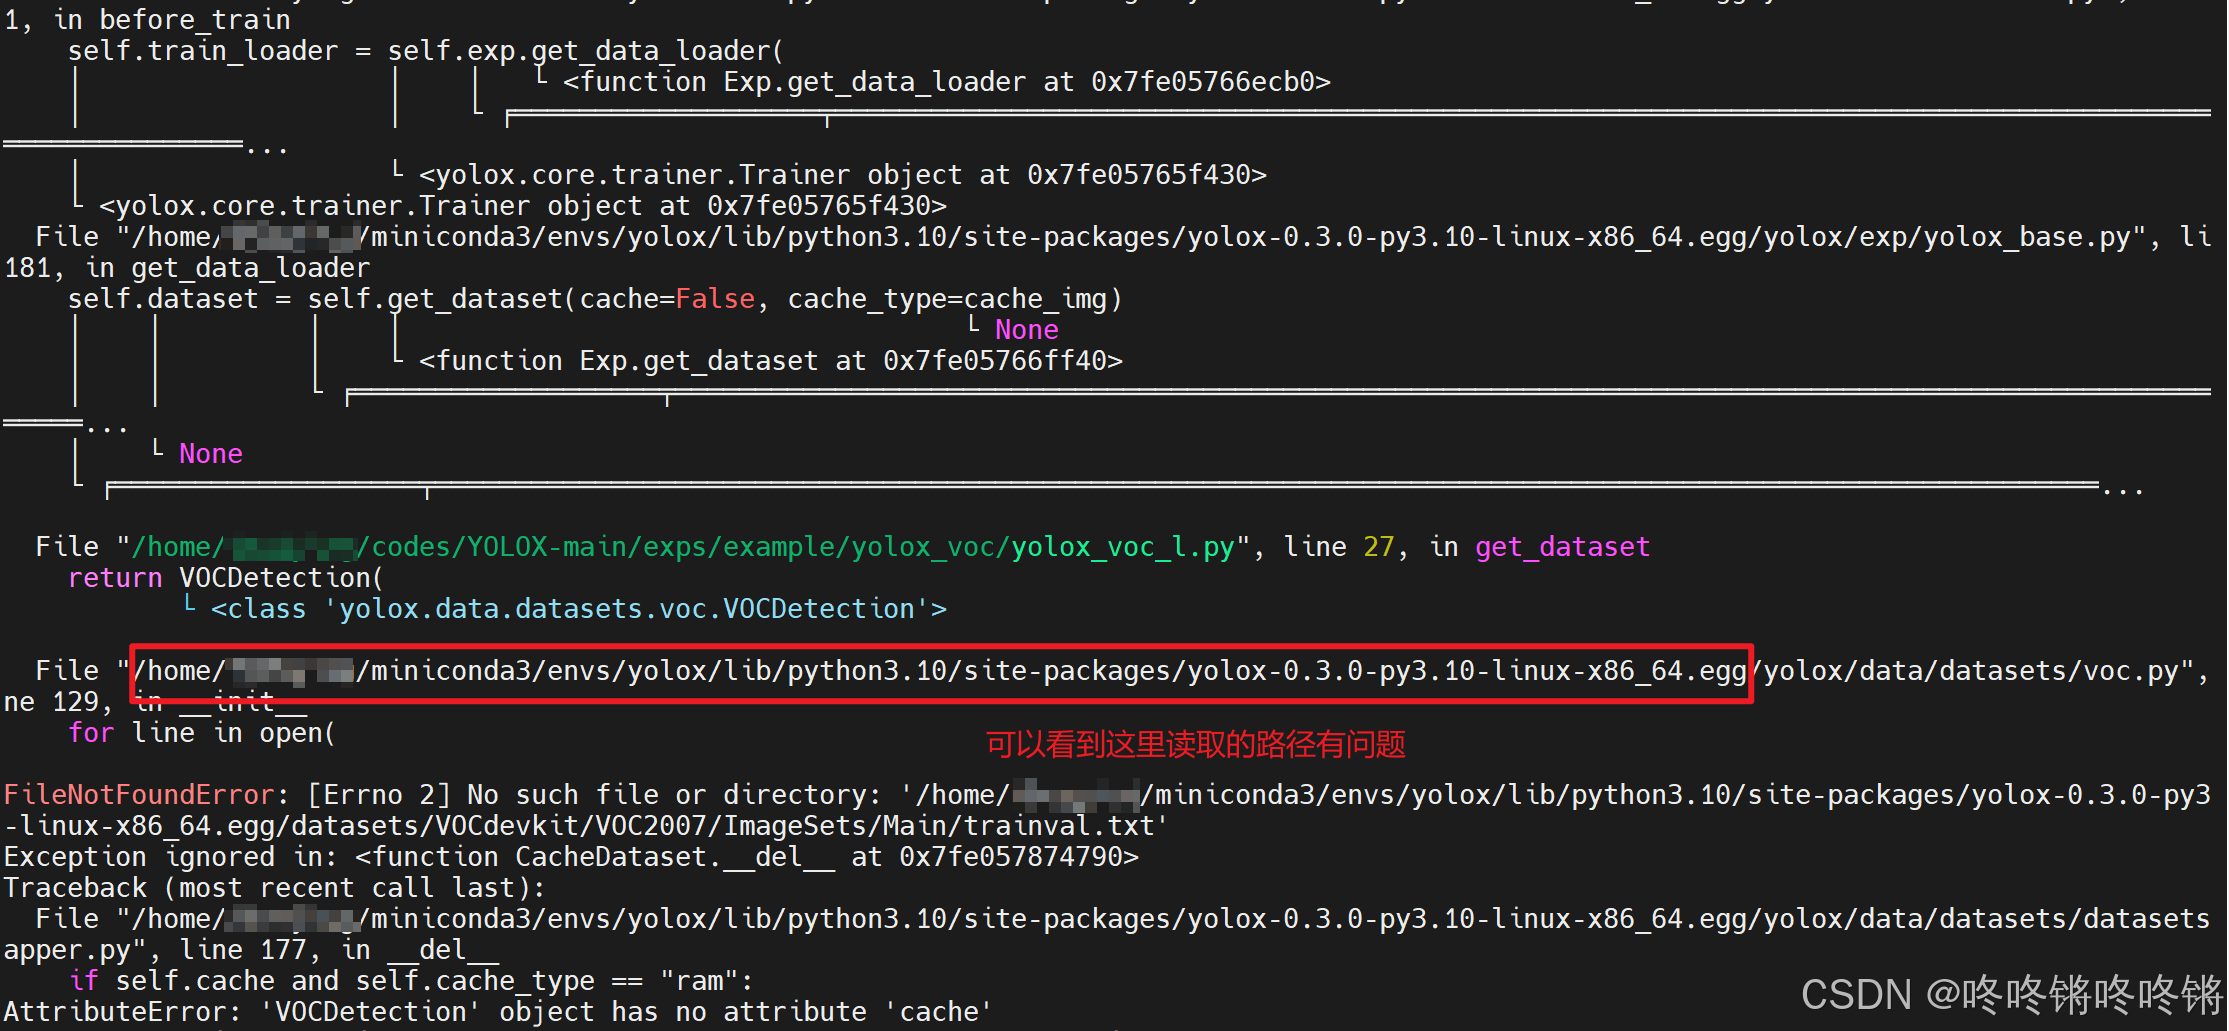The width and height of the screenshot is (2229, 1031).
Task: Click 'return VOCDetection(' line
Action: coord(226,578)
